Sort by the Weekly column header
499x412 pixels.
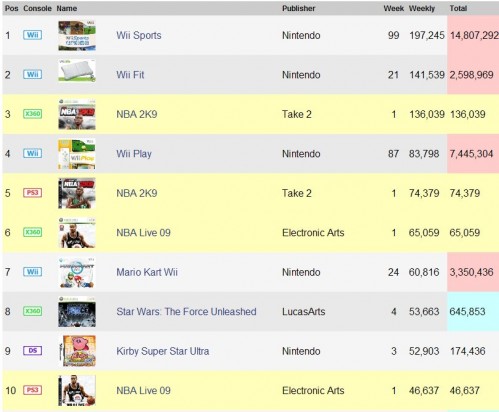pyautogui.click(x=422, y=8)
